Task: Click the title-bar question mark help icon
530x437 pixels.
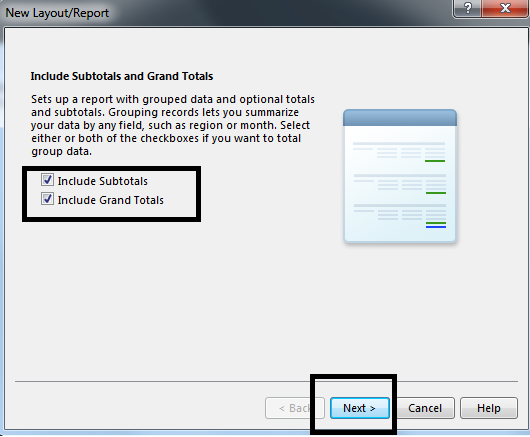Action: click(x=467, y=8)
